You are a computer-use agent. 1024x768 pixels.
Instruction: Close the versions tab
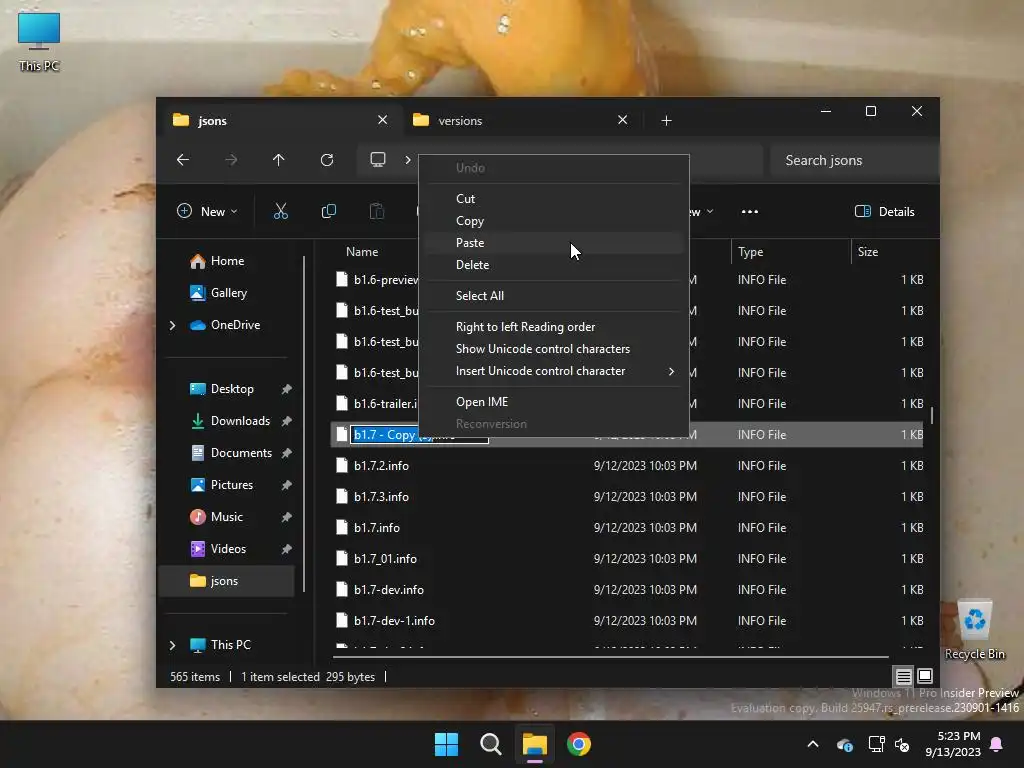[x=622, y=120]
